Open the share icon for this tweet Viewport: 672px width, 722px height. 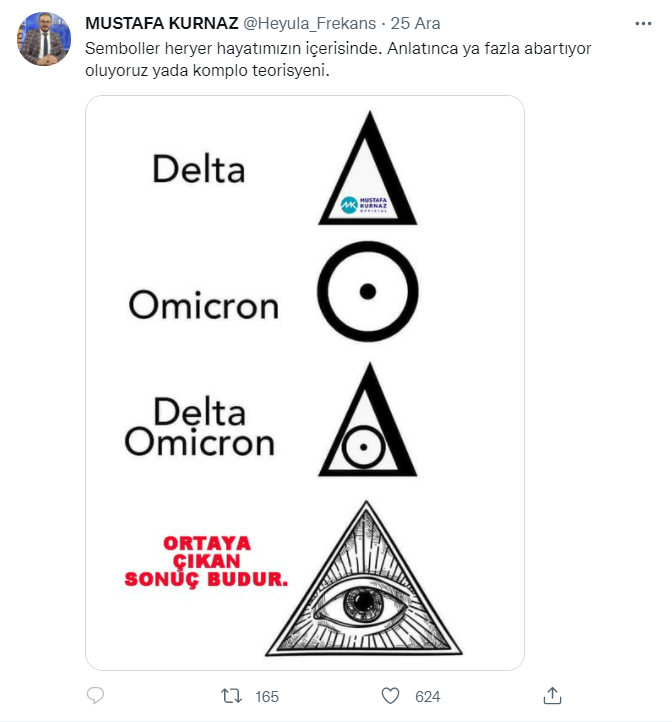(552, 696)
